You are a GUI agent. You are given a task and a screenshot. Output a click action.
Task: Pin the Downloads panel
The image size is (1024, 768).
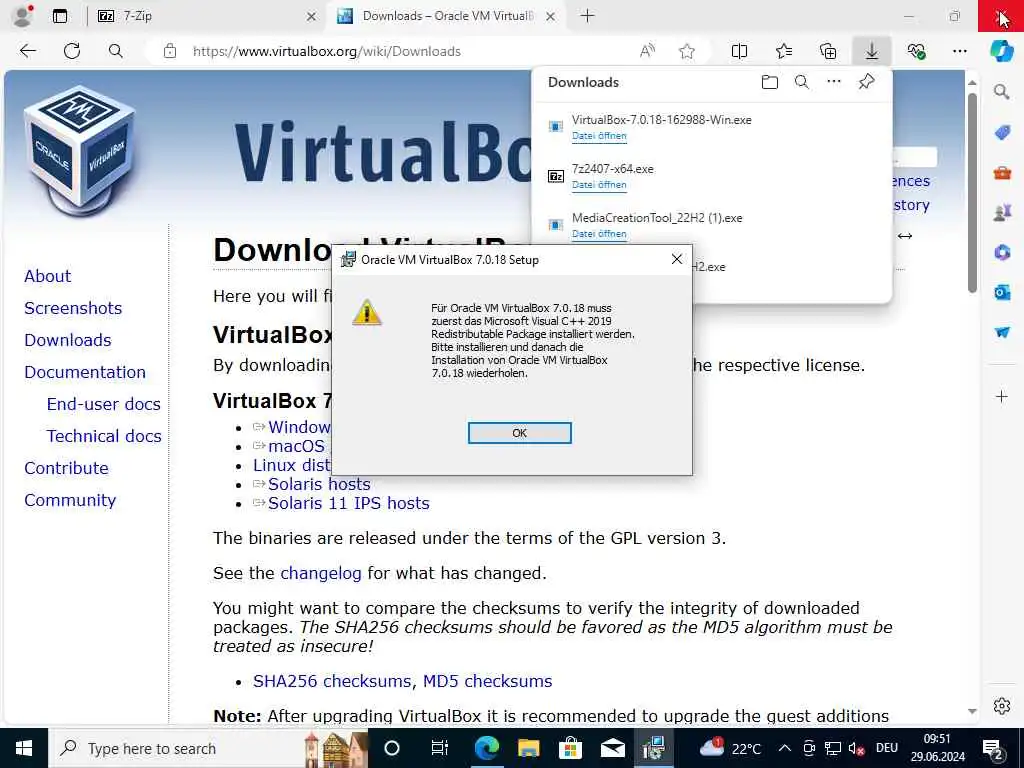pos(866,82)
